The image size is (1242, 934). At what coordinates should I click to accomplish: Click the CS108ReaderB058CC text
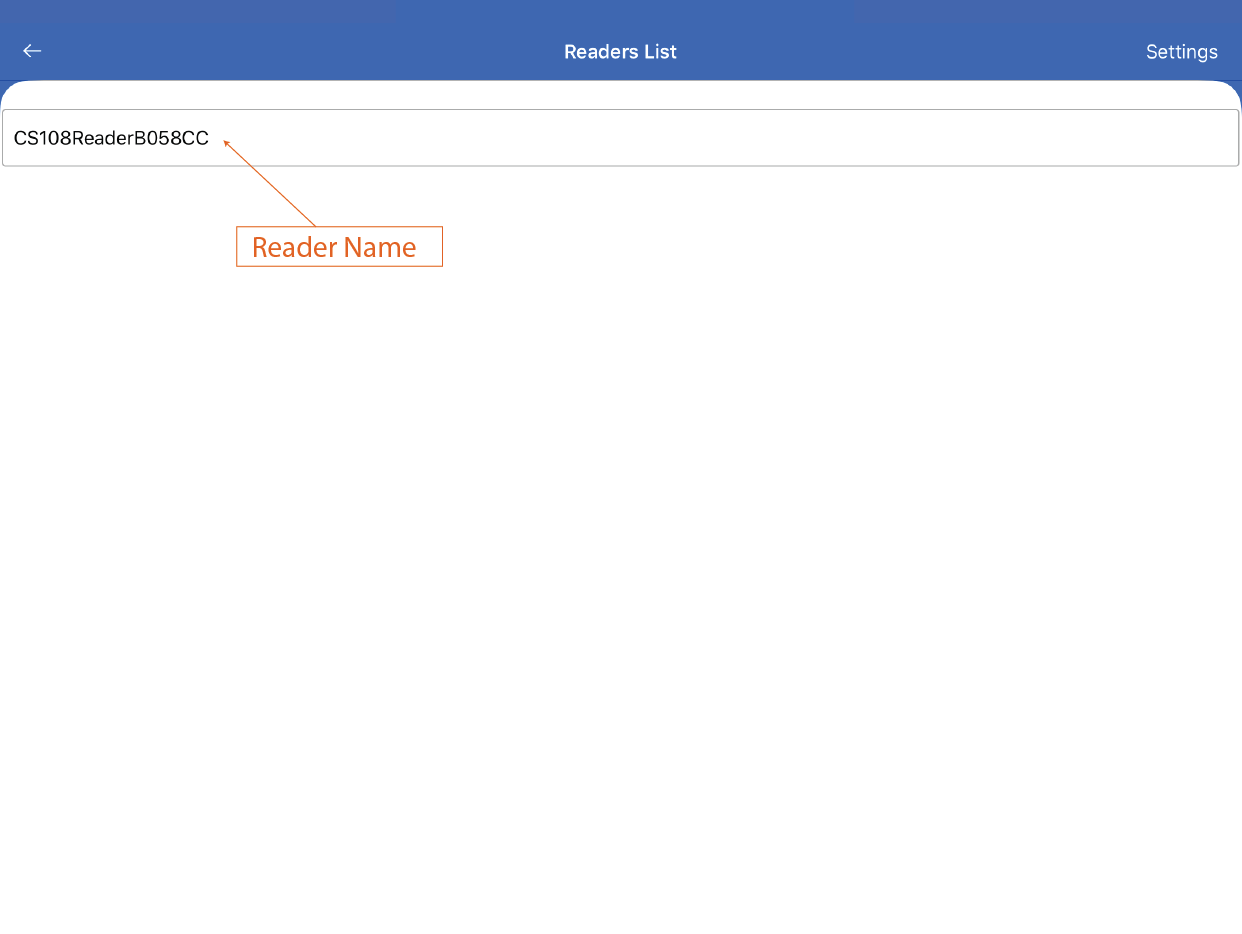click(111, 138)
